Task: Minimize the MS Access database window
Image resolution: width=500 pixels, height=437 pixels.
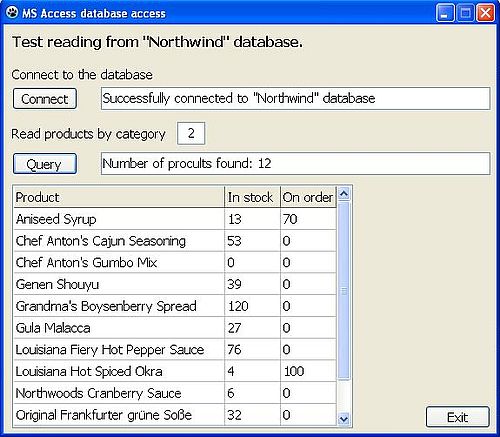Action: [x=445, y=13]
